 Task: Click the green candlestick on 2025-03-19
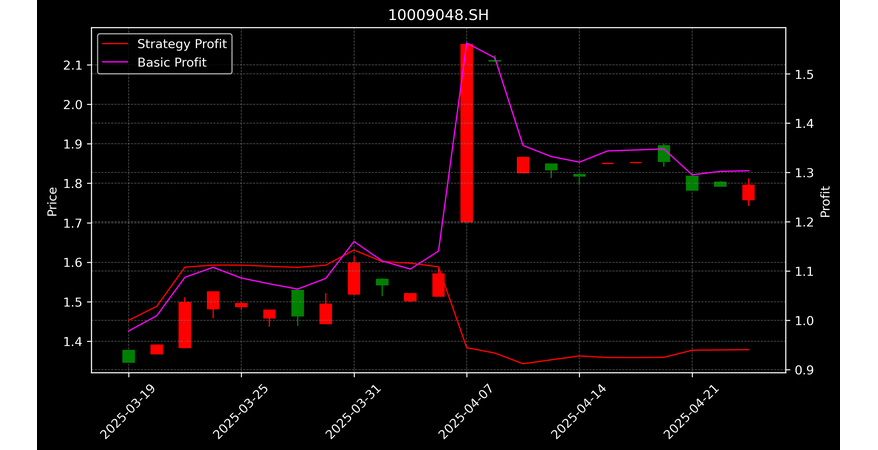coord(129,356)
